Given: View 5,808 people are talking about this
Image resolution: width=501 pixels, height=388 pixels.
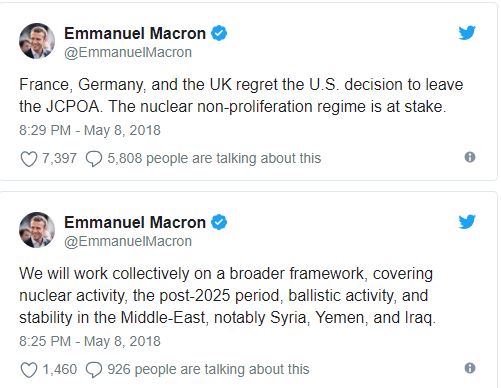Looking at the screenshot, I should click(214, 158).
